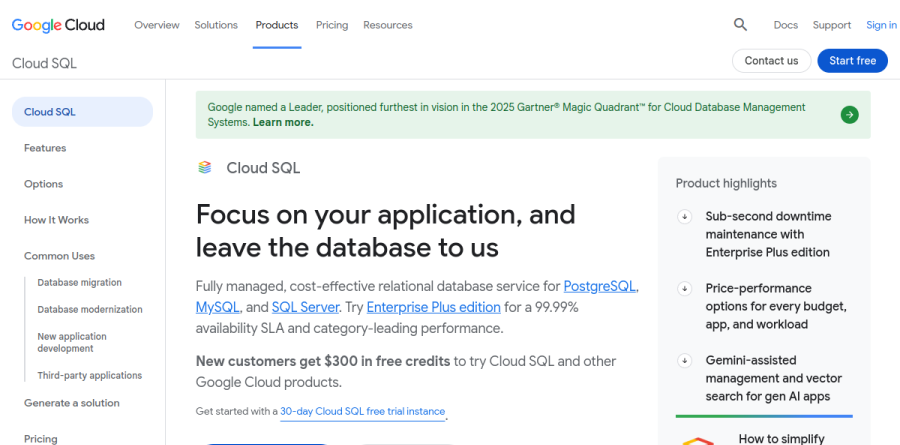The image size is (900, 445).
Task: Click Price-performance options for every budget text
Action: (776, 306)
